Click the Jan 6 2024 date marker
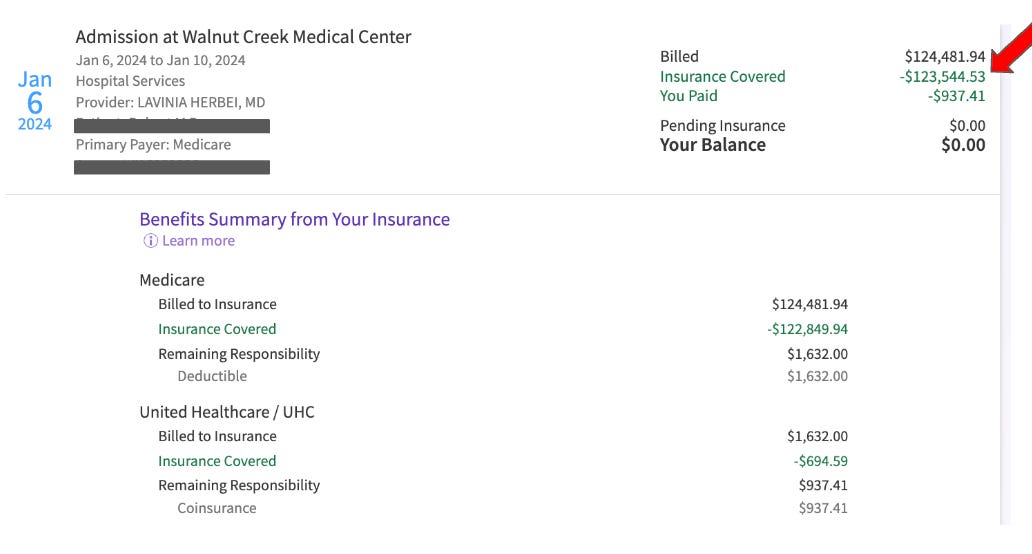The height and width of the screenshot is (554, 1032). (35, 101)
